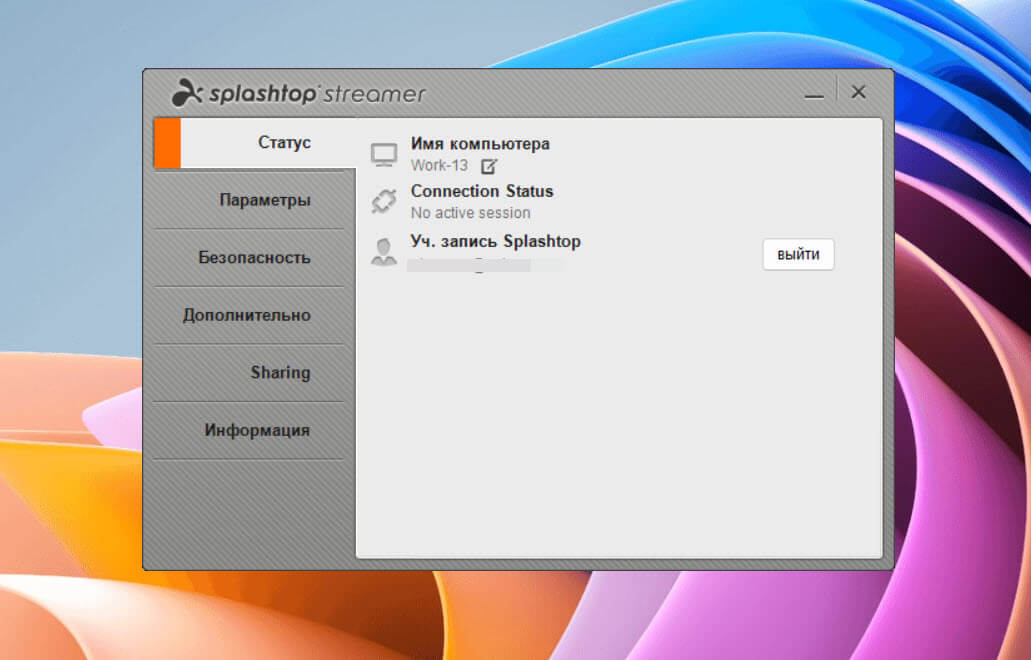Click the Уч. запись Splashtop heading
The height and width of the screenshot is (660, 1031).
pyautogui.click(x=496, y=241)
